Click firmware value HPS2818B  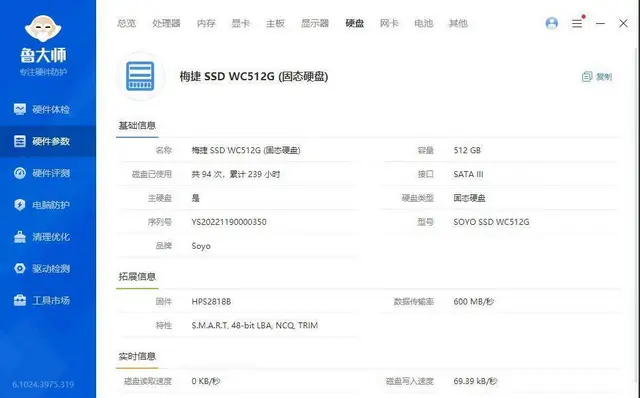[x=211, y=302]
